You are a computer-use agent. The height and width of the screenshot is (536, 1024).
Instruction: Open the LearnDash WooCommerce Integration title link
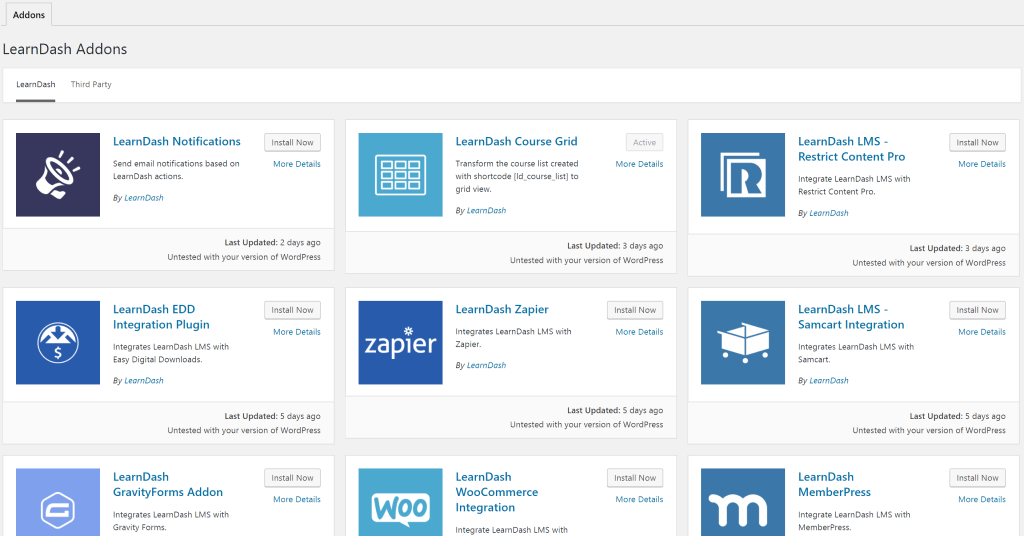(496, 492)
